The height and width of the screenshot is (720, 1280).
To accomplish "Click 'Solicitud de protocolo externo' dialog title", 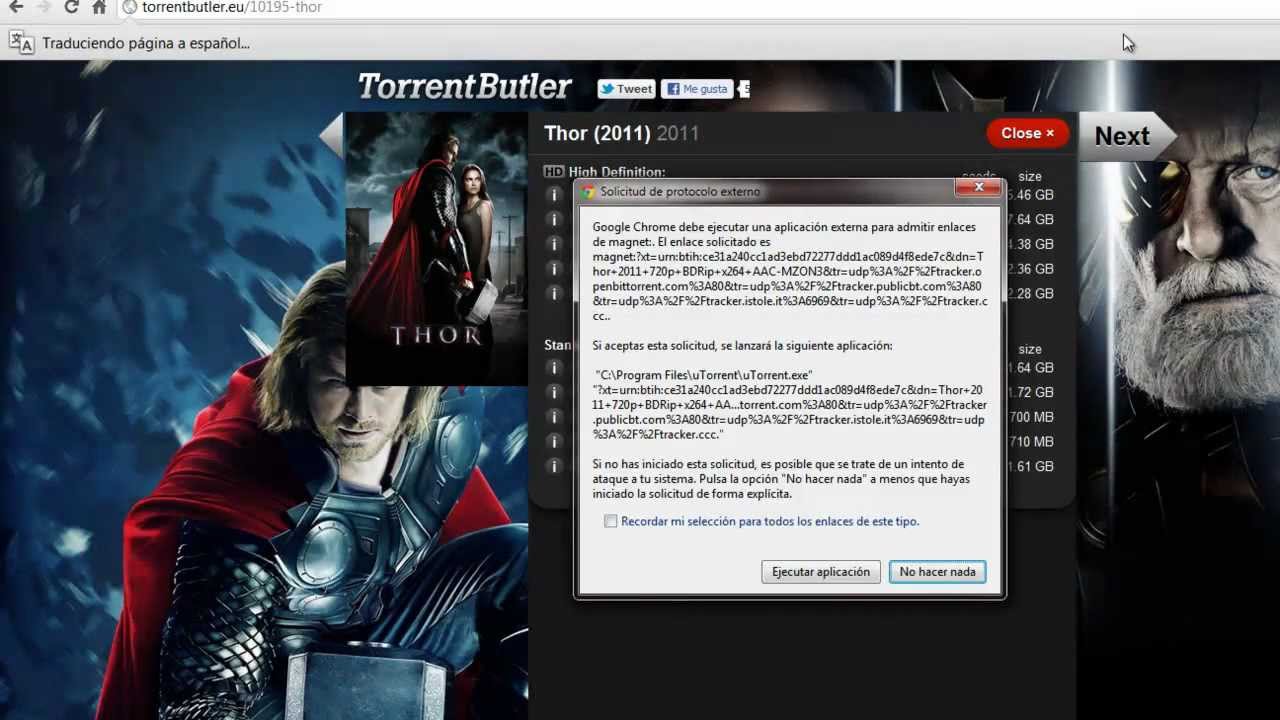I will 680,191.
